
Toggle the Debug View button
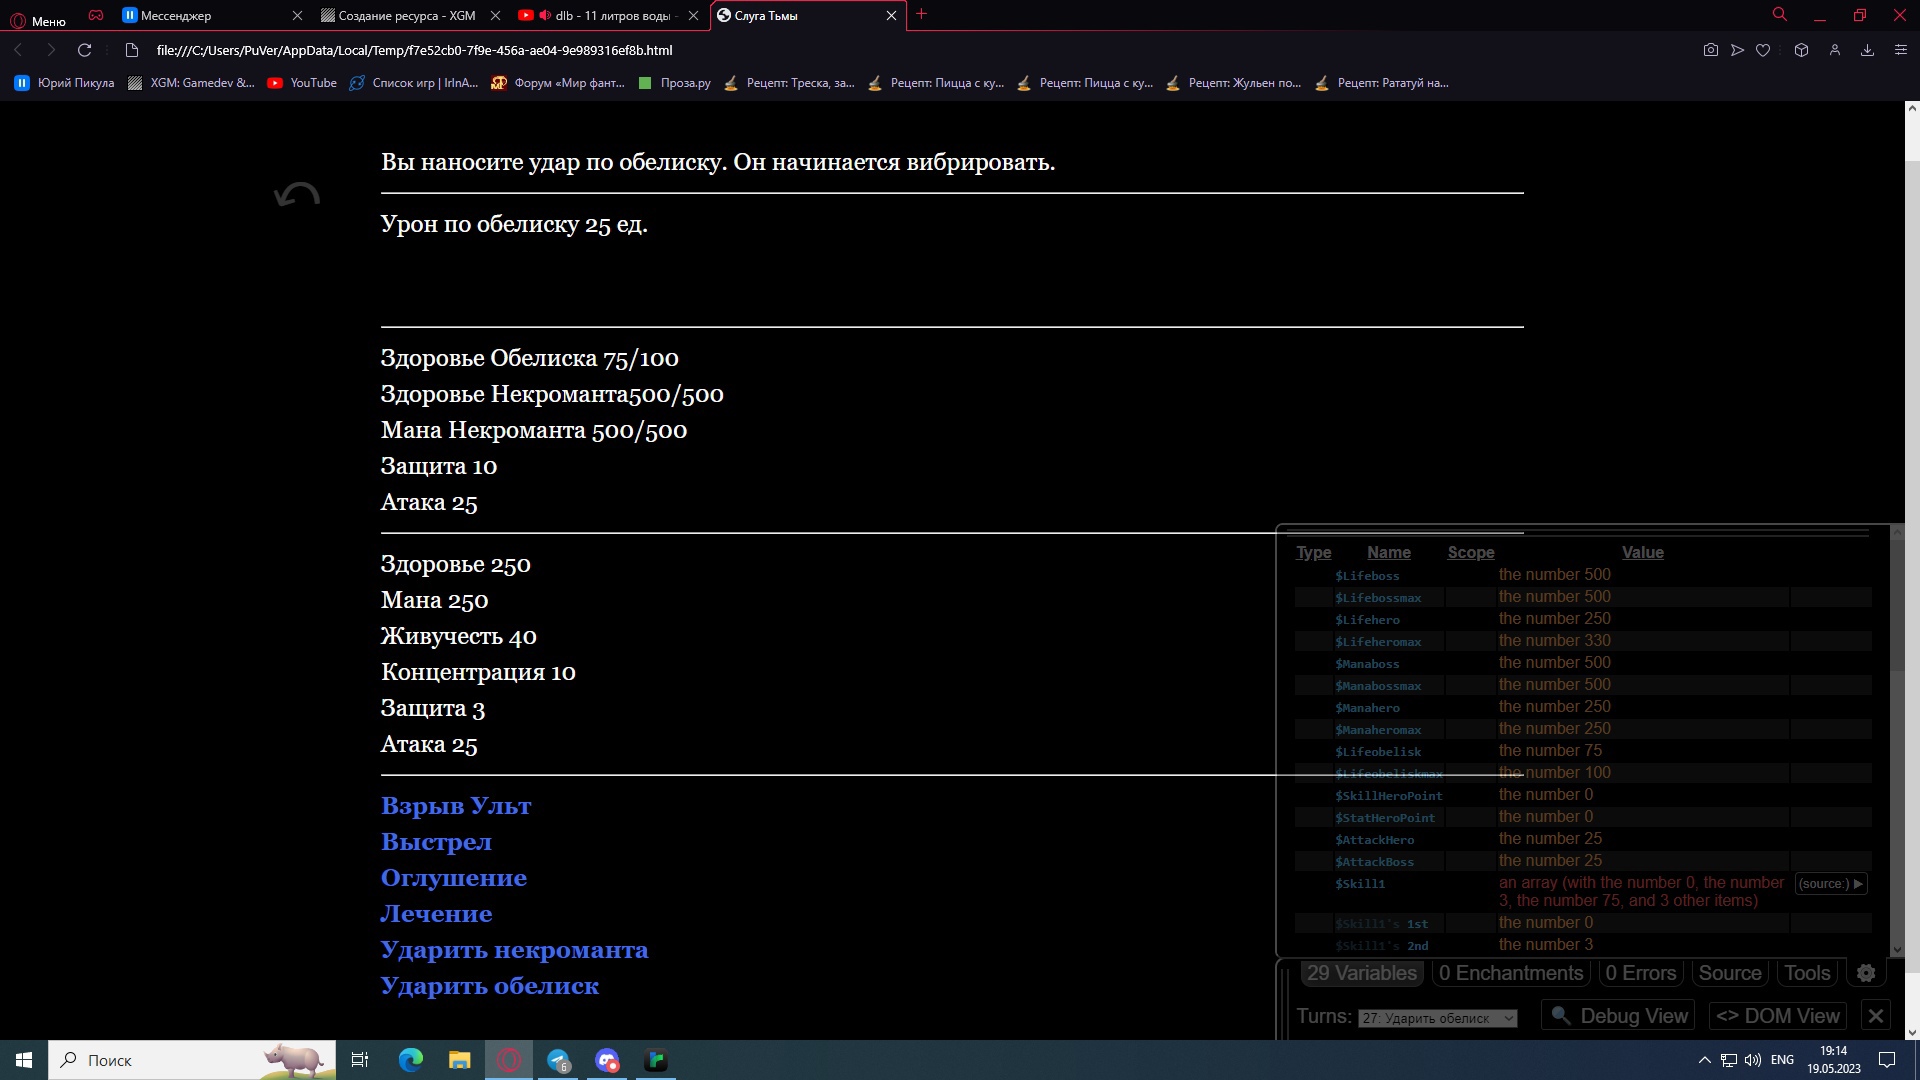pos(1618,1016)
